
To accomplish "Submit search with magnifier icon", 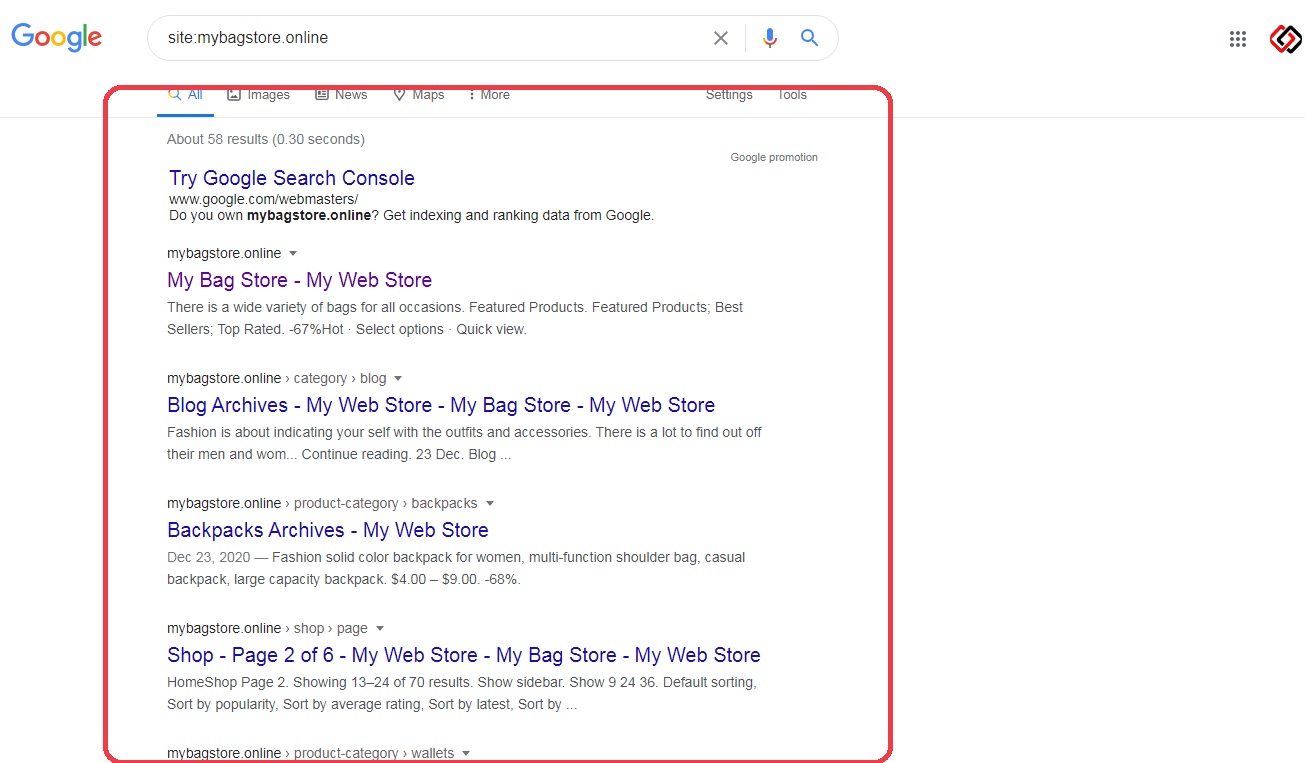I will pos(810,38).
